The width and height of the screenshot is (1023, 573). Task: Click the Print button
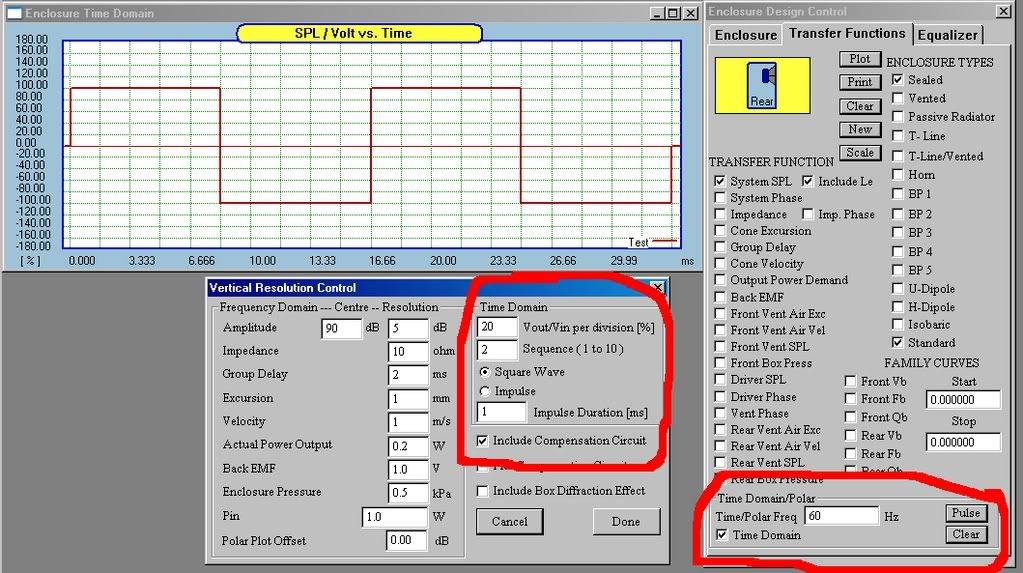[859, 82]
